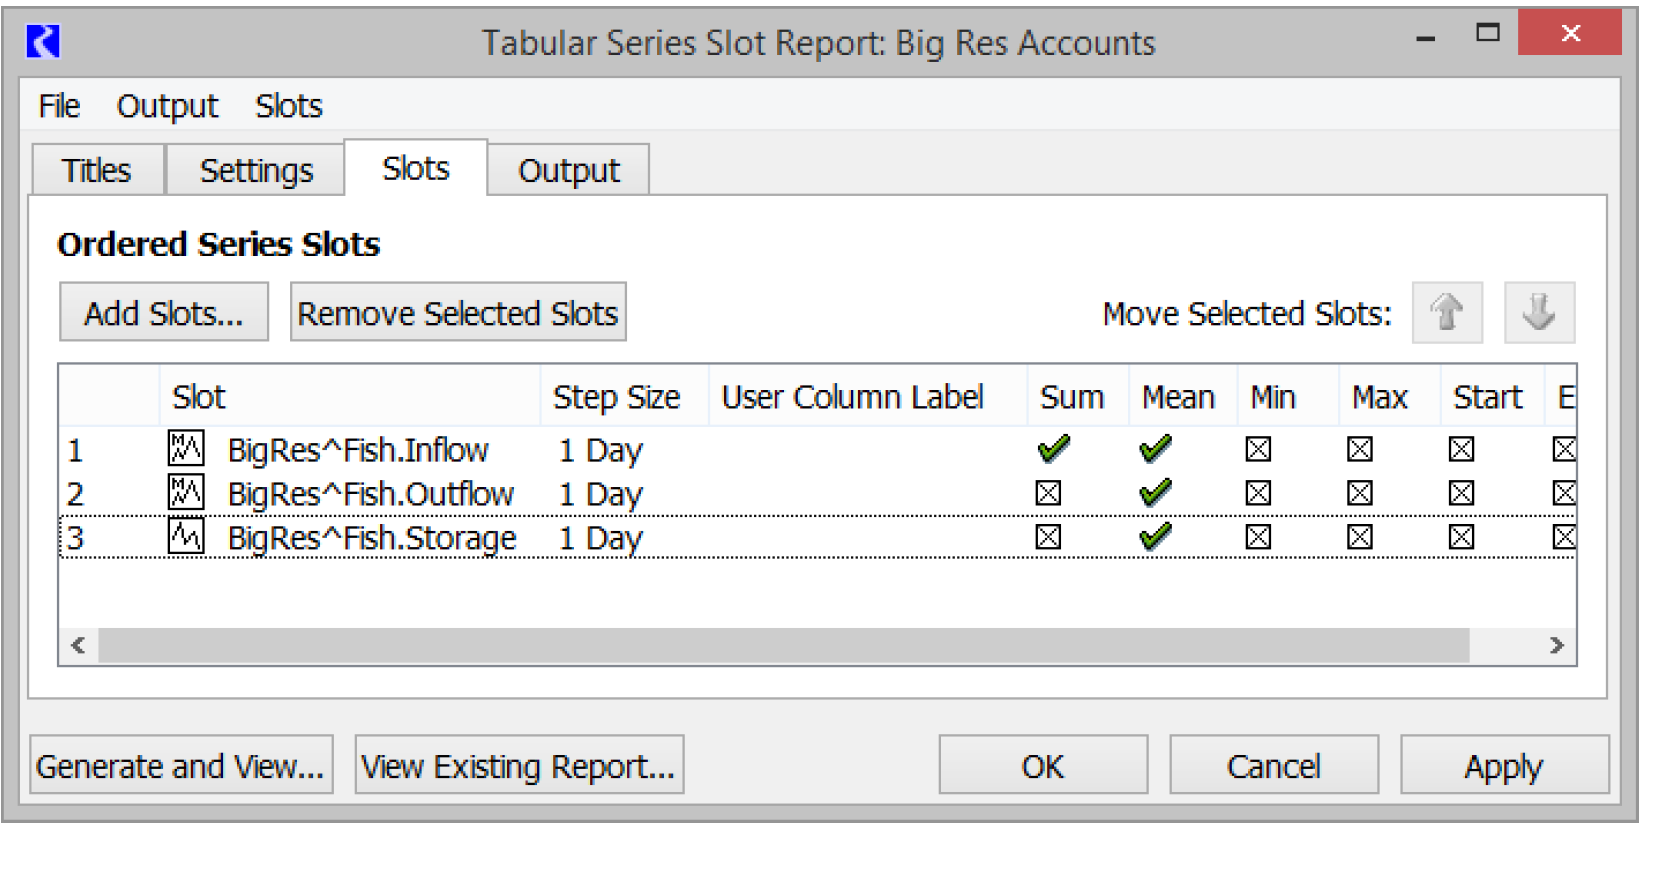This screenshot has width=1669, height=880.
Task: Enable Min for BigRes^Fish.Inflow row
Action: click(1258, 449)
